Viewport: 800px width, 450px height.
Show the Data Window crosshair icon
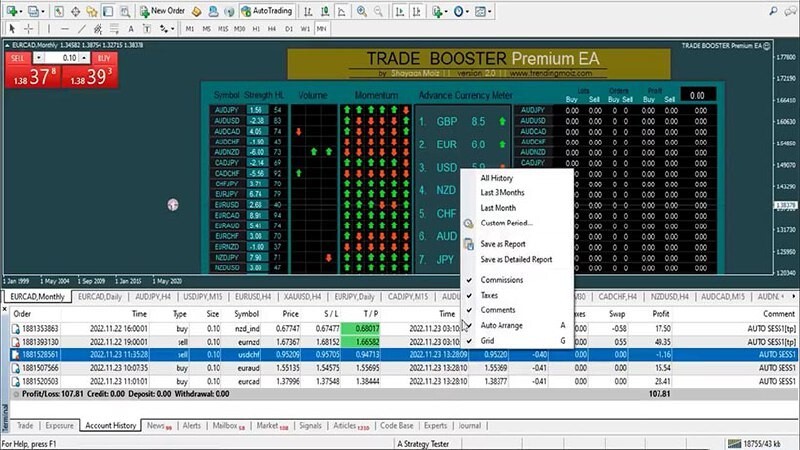click(x=76, y=11)
